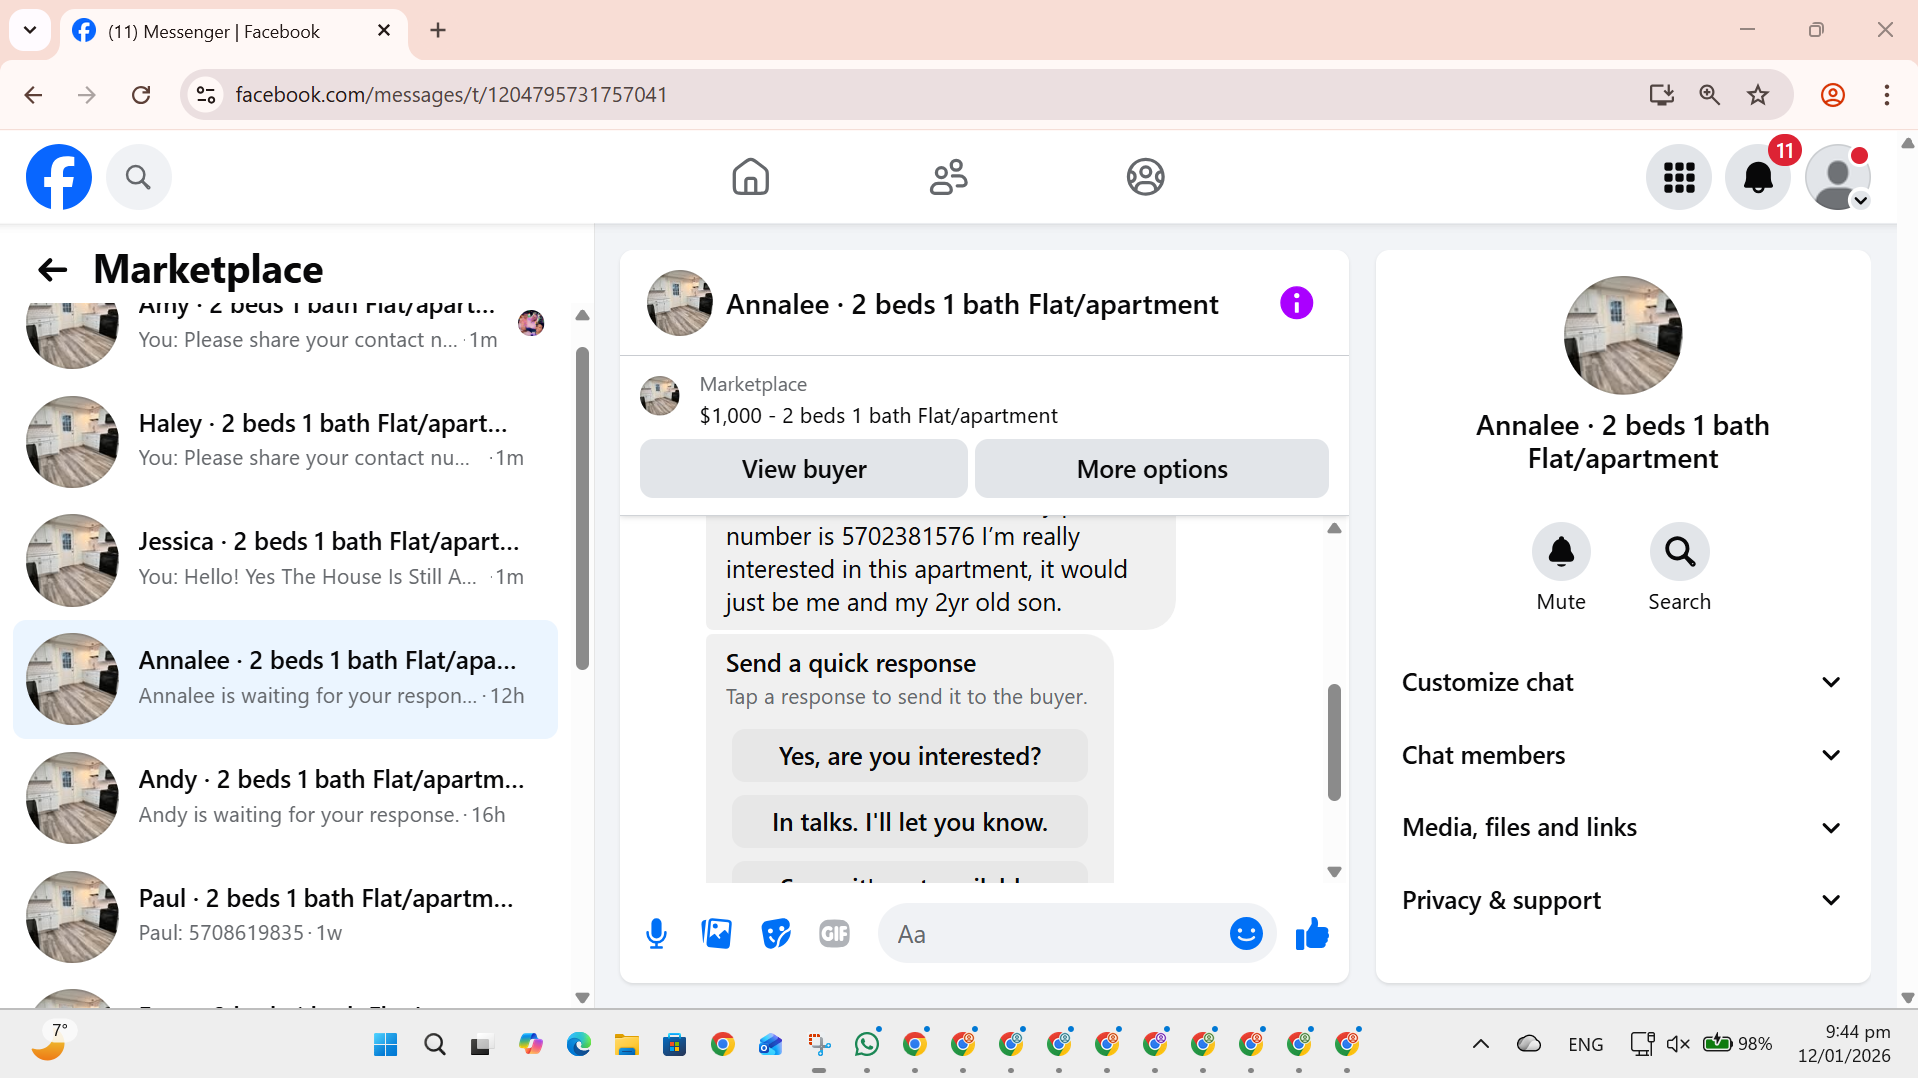The image size is (1918, 1078).
Task: Choose a GIF with the GIF icon
Action: pyautogui.click(x=834, y=934)
